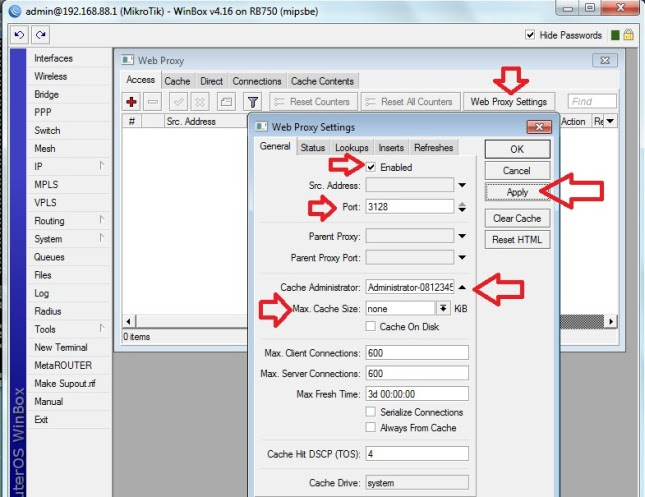This screenshot has height=497, width=645.
Task: Enable Cache On Disk checkbox
Action: [x=370, y=326]
